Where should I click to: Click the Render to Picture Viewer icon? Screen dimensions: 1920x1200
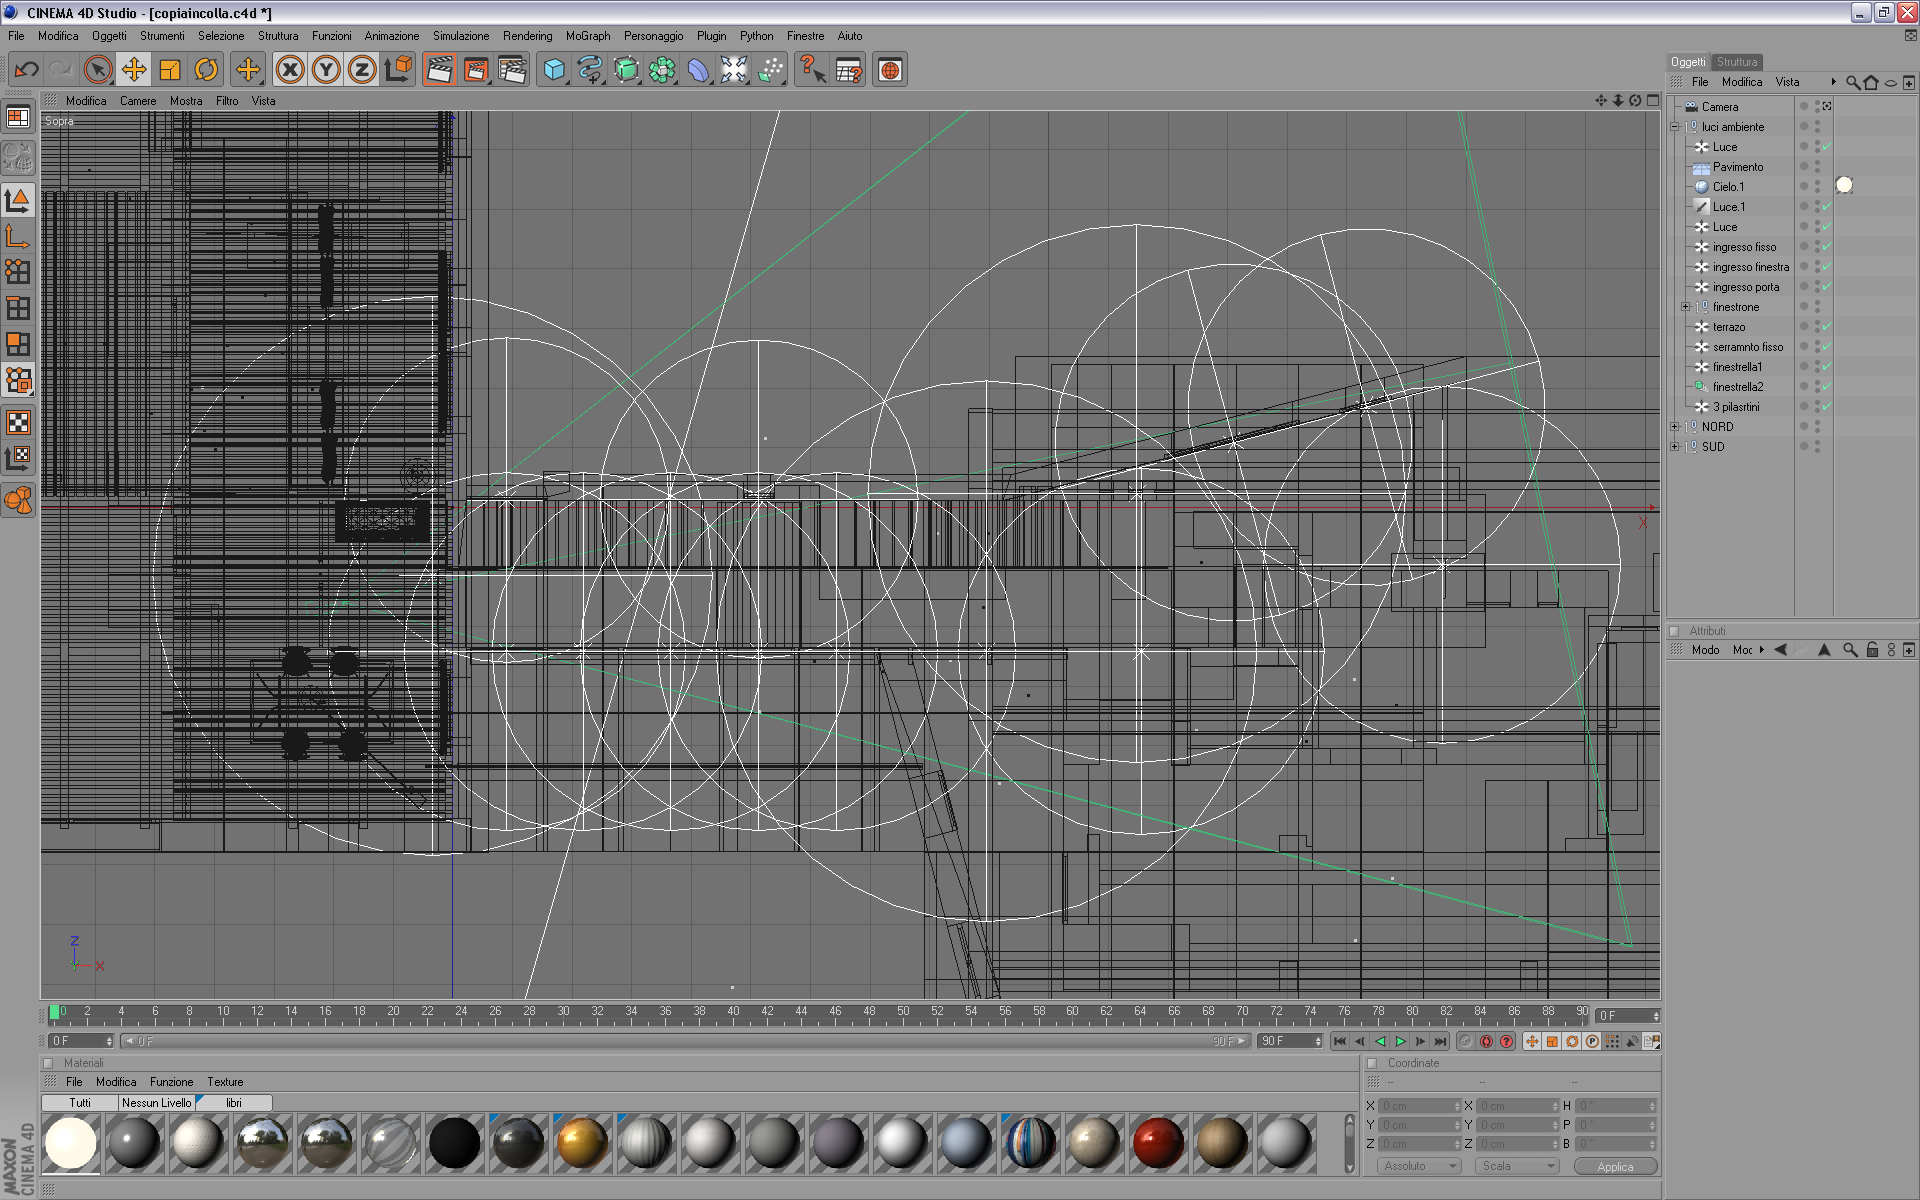tap(476, 70)
